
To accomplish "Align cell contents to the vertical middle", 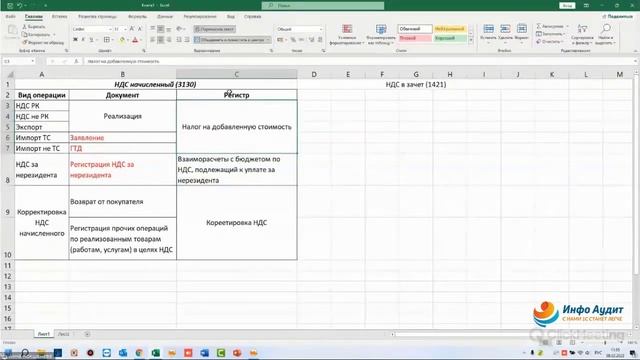I will [161, 29].
